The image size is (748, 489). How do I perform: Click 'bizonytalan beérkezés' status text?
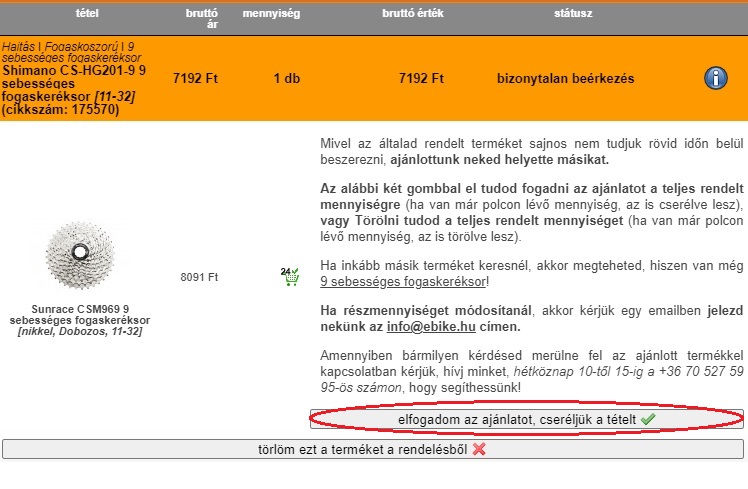tap(566, 78)
